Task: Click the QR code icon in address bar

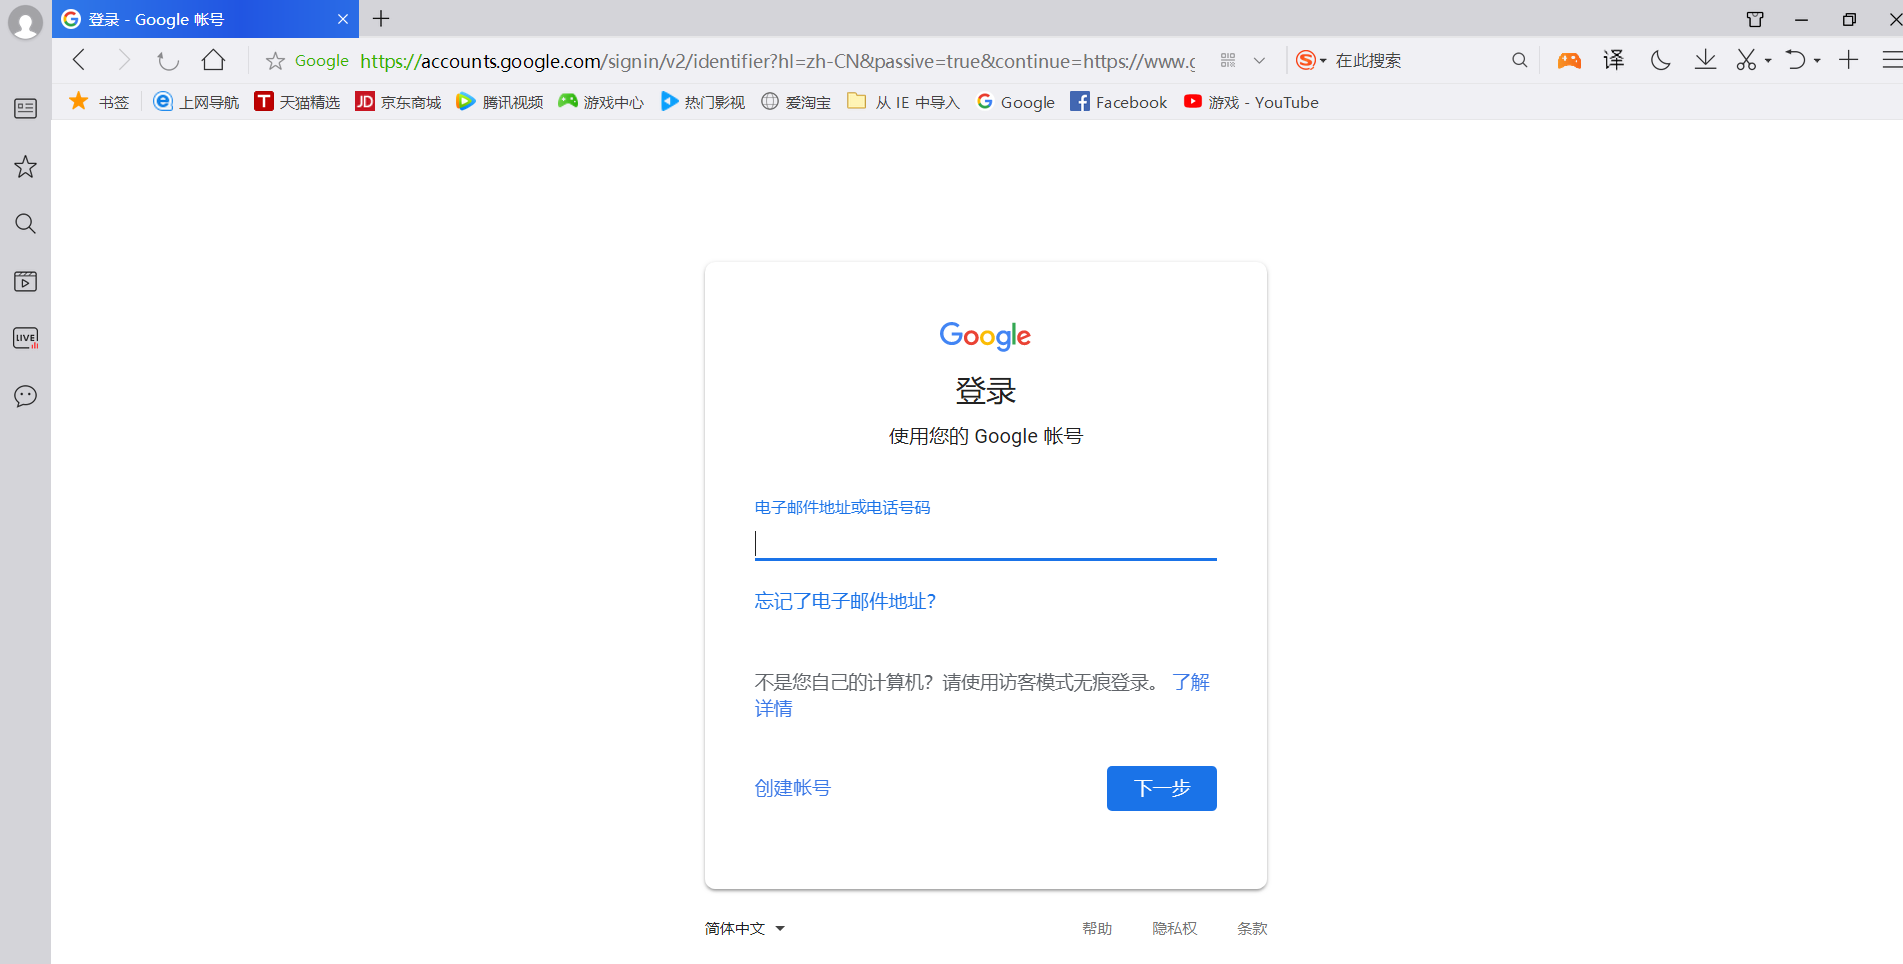Action: tap(1228, 60)
